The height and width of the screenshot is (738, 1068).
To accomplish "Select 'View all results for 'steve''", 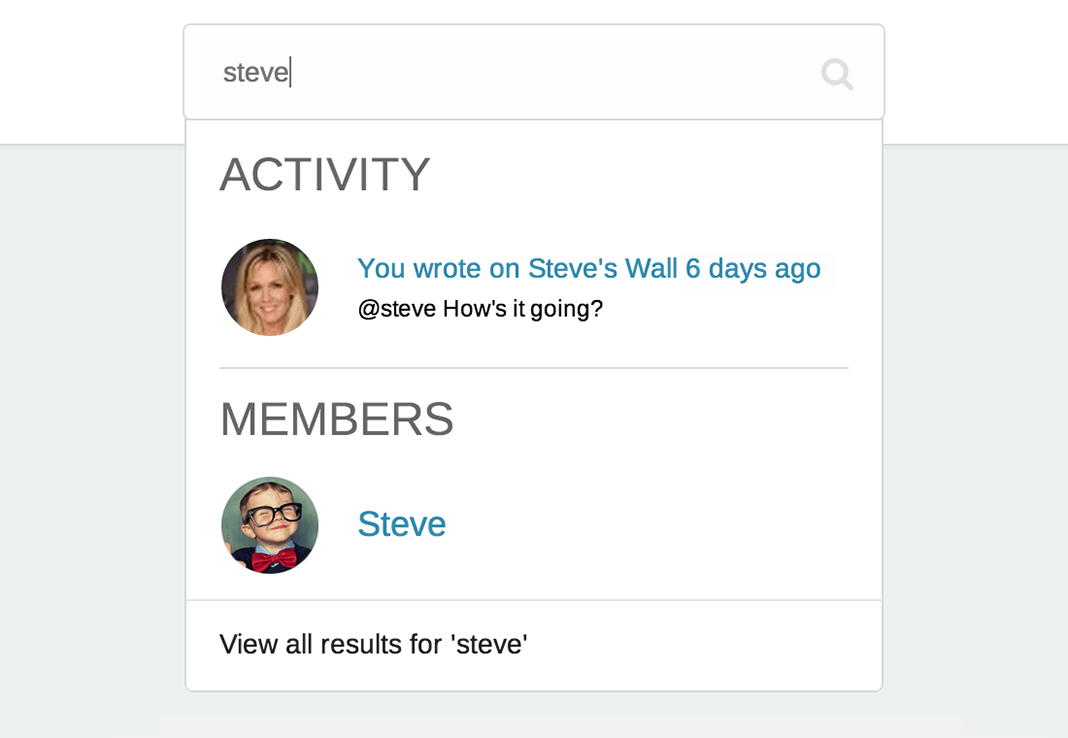I will pos(373,644).
